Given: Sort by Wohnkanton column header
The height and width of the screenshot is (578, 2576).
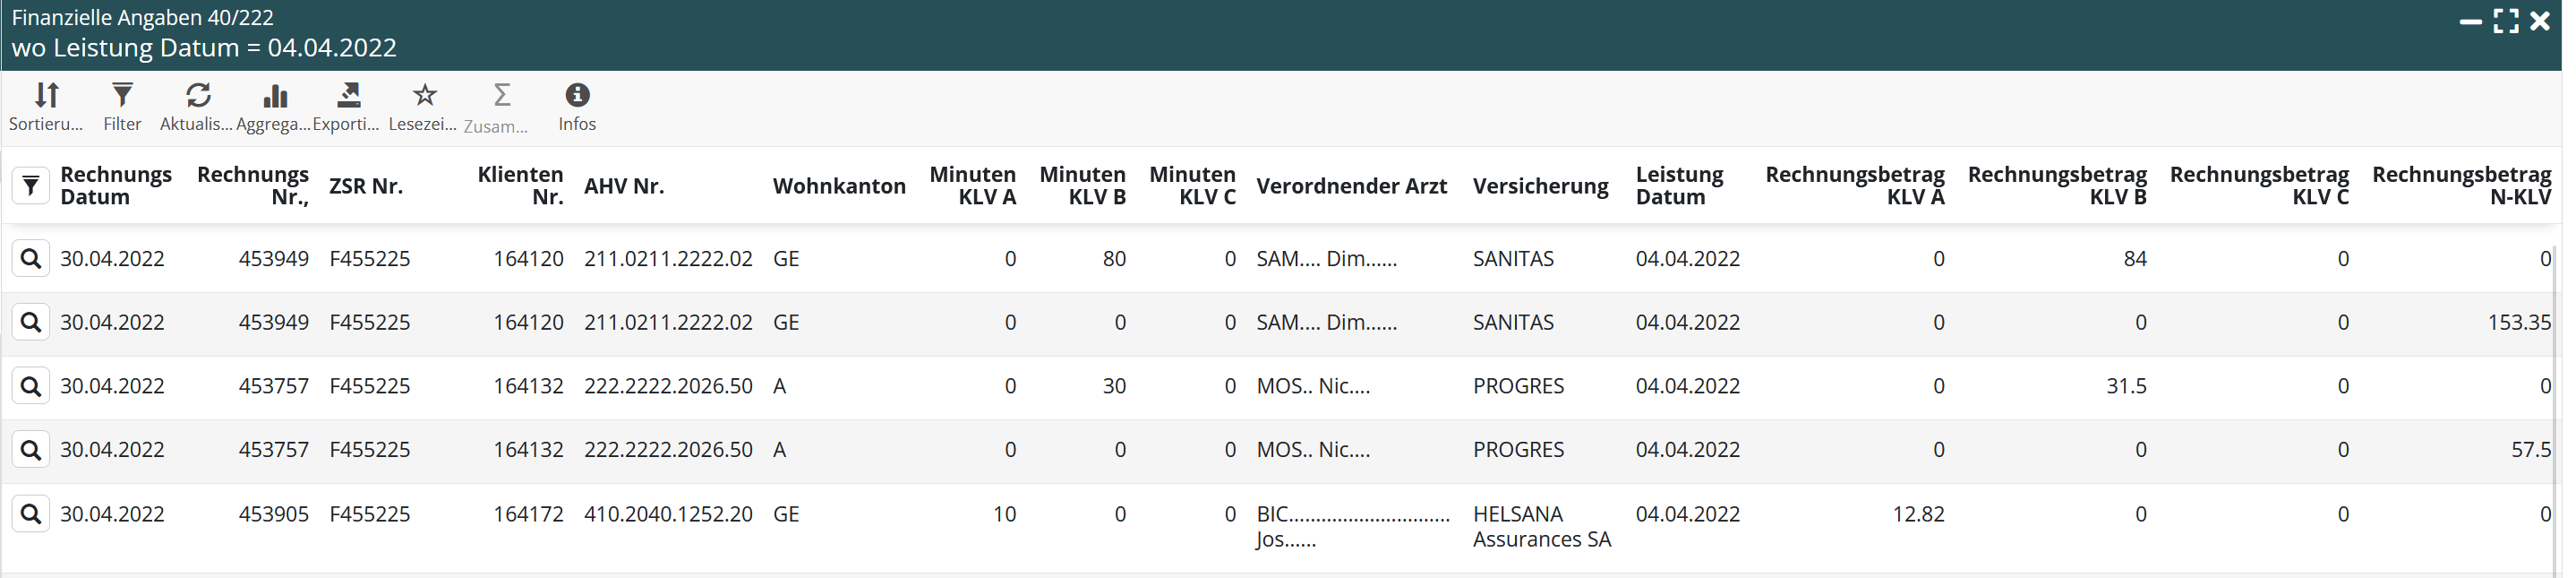Looking at the screenshot, I should pyautogui.click(x=838, y=186).
